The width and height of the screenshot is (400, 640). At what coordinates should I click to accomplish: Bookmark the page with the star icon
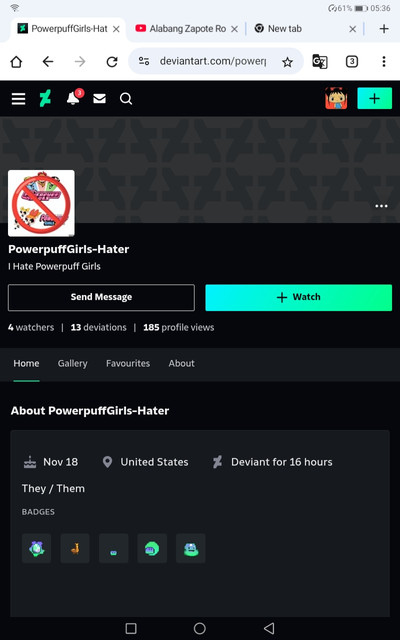(287, 62)
